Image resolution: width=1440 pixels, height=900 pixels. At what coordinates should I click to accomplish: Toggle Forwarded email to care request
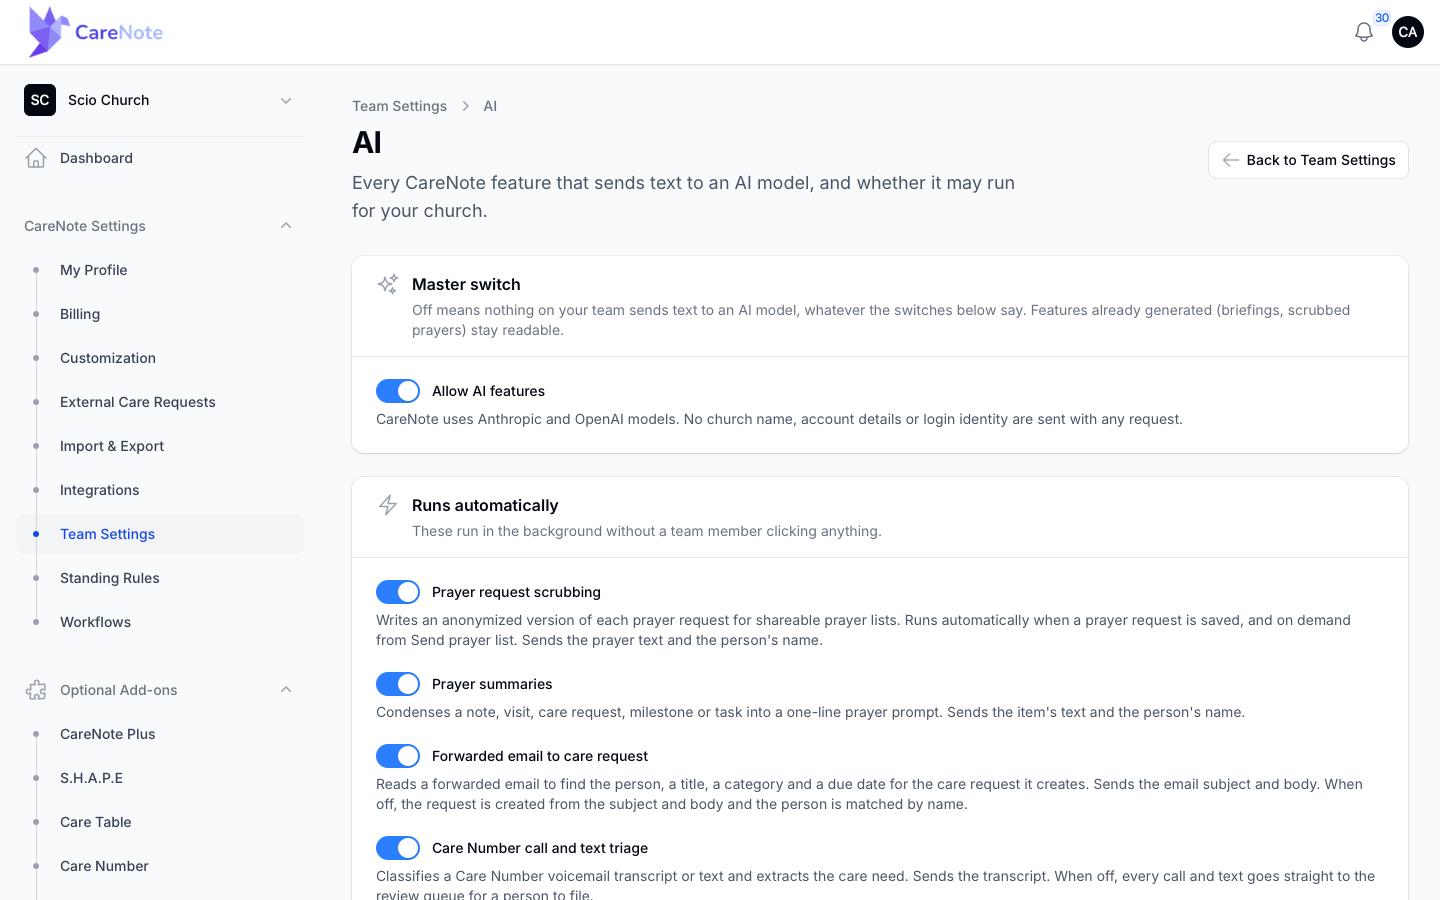(x=398, y=756)
